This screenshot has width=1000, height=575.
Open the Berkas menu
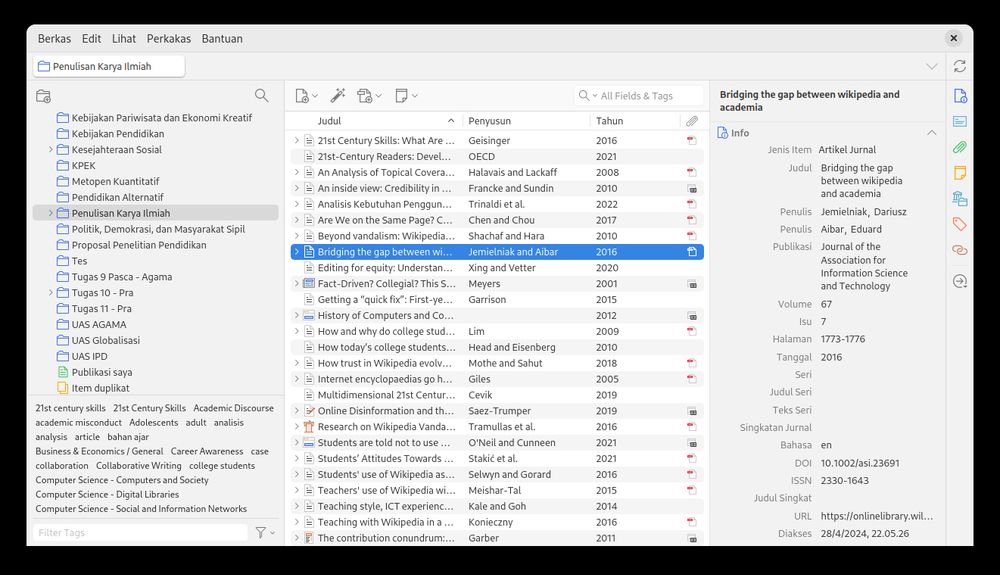coord(54,38)
